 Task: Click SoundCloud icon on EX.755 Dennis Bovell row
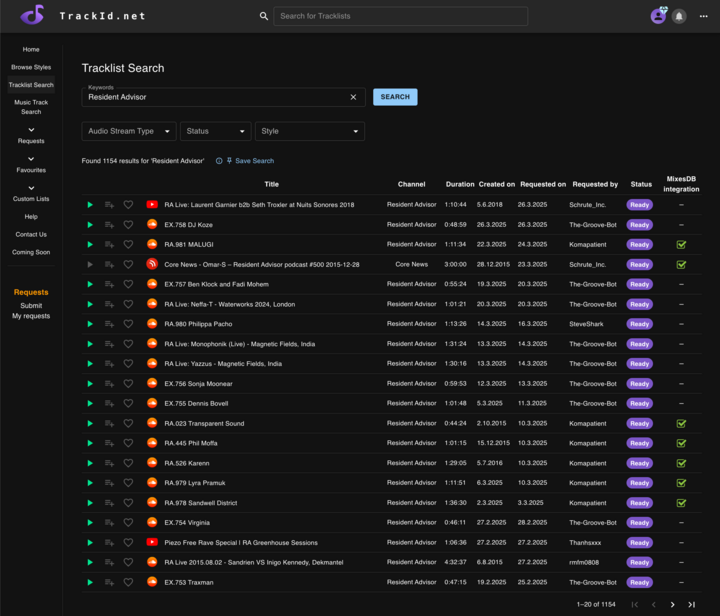click(x=152, y=403)
